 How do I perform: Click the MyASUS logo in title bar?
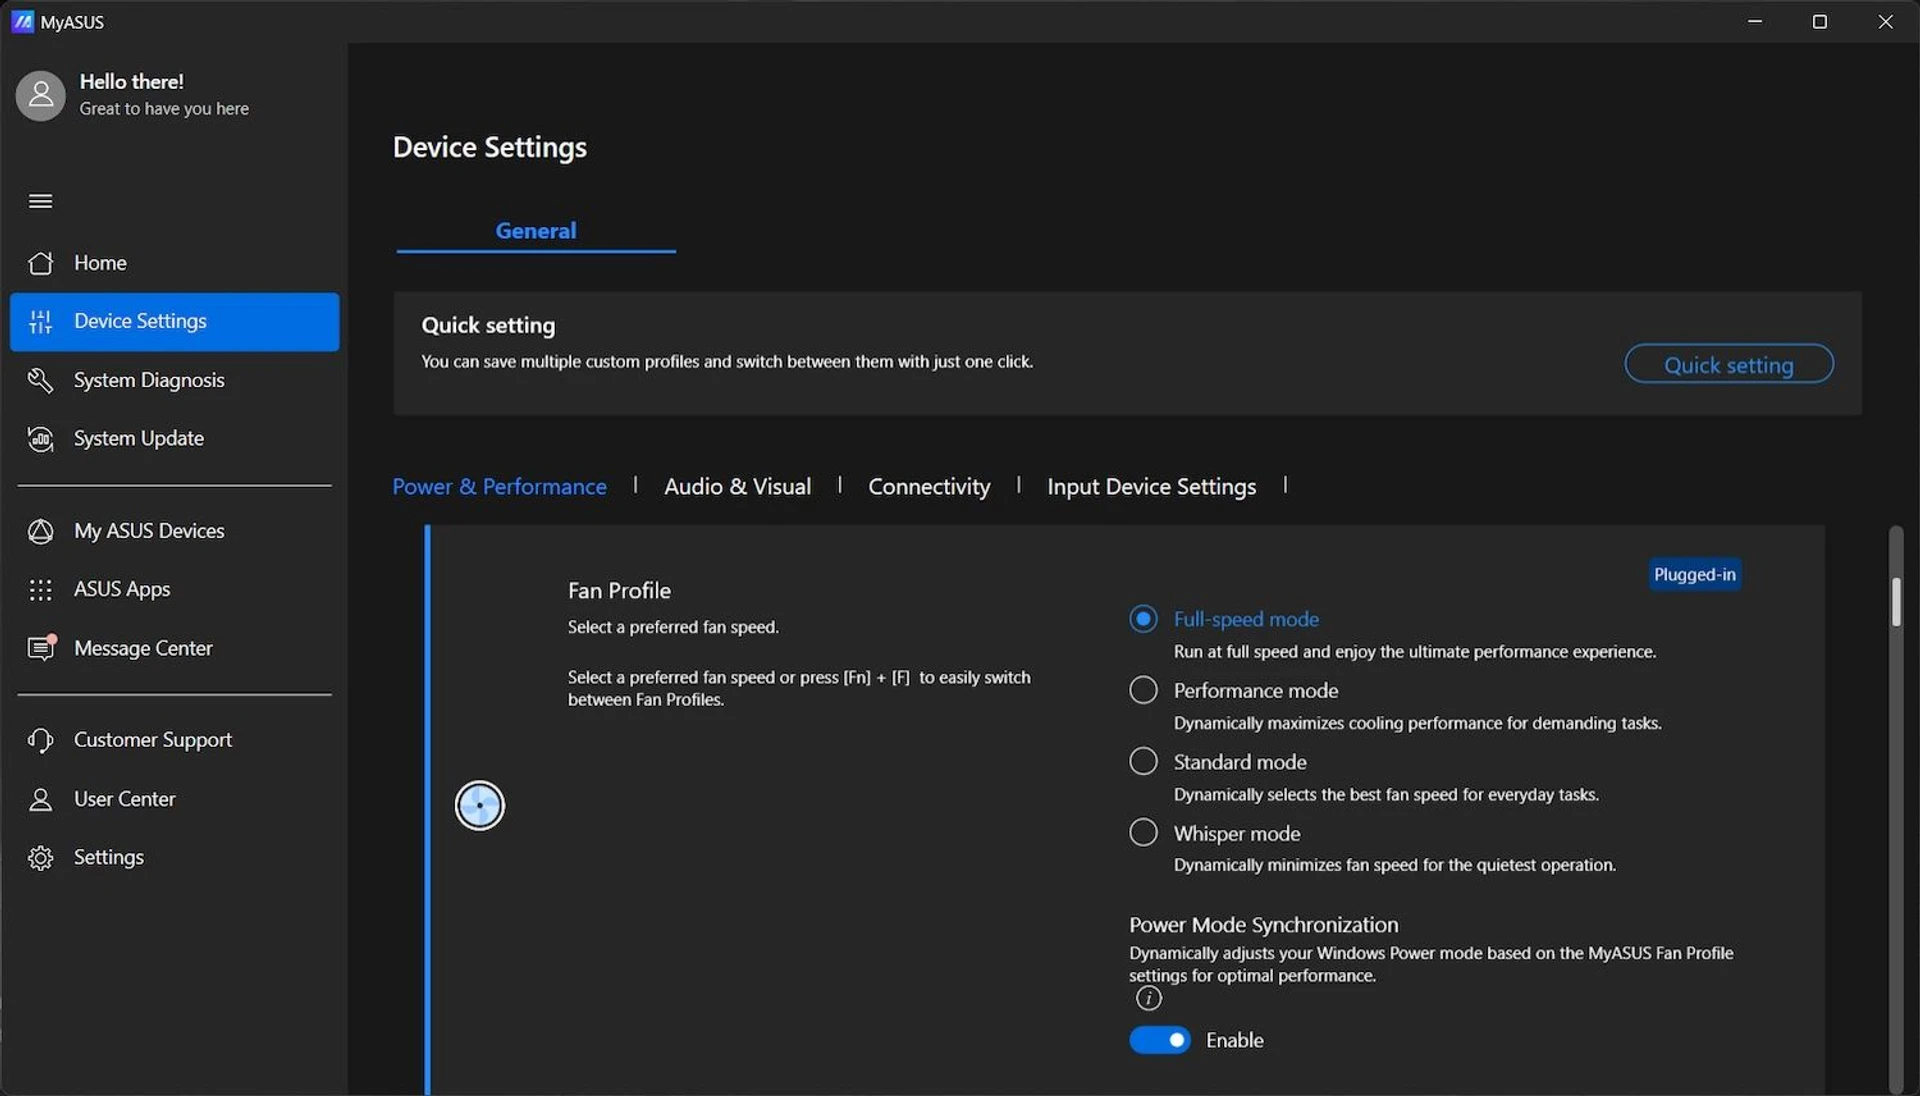(x=22, y=21)
